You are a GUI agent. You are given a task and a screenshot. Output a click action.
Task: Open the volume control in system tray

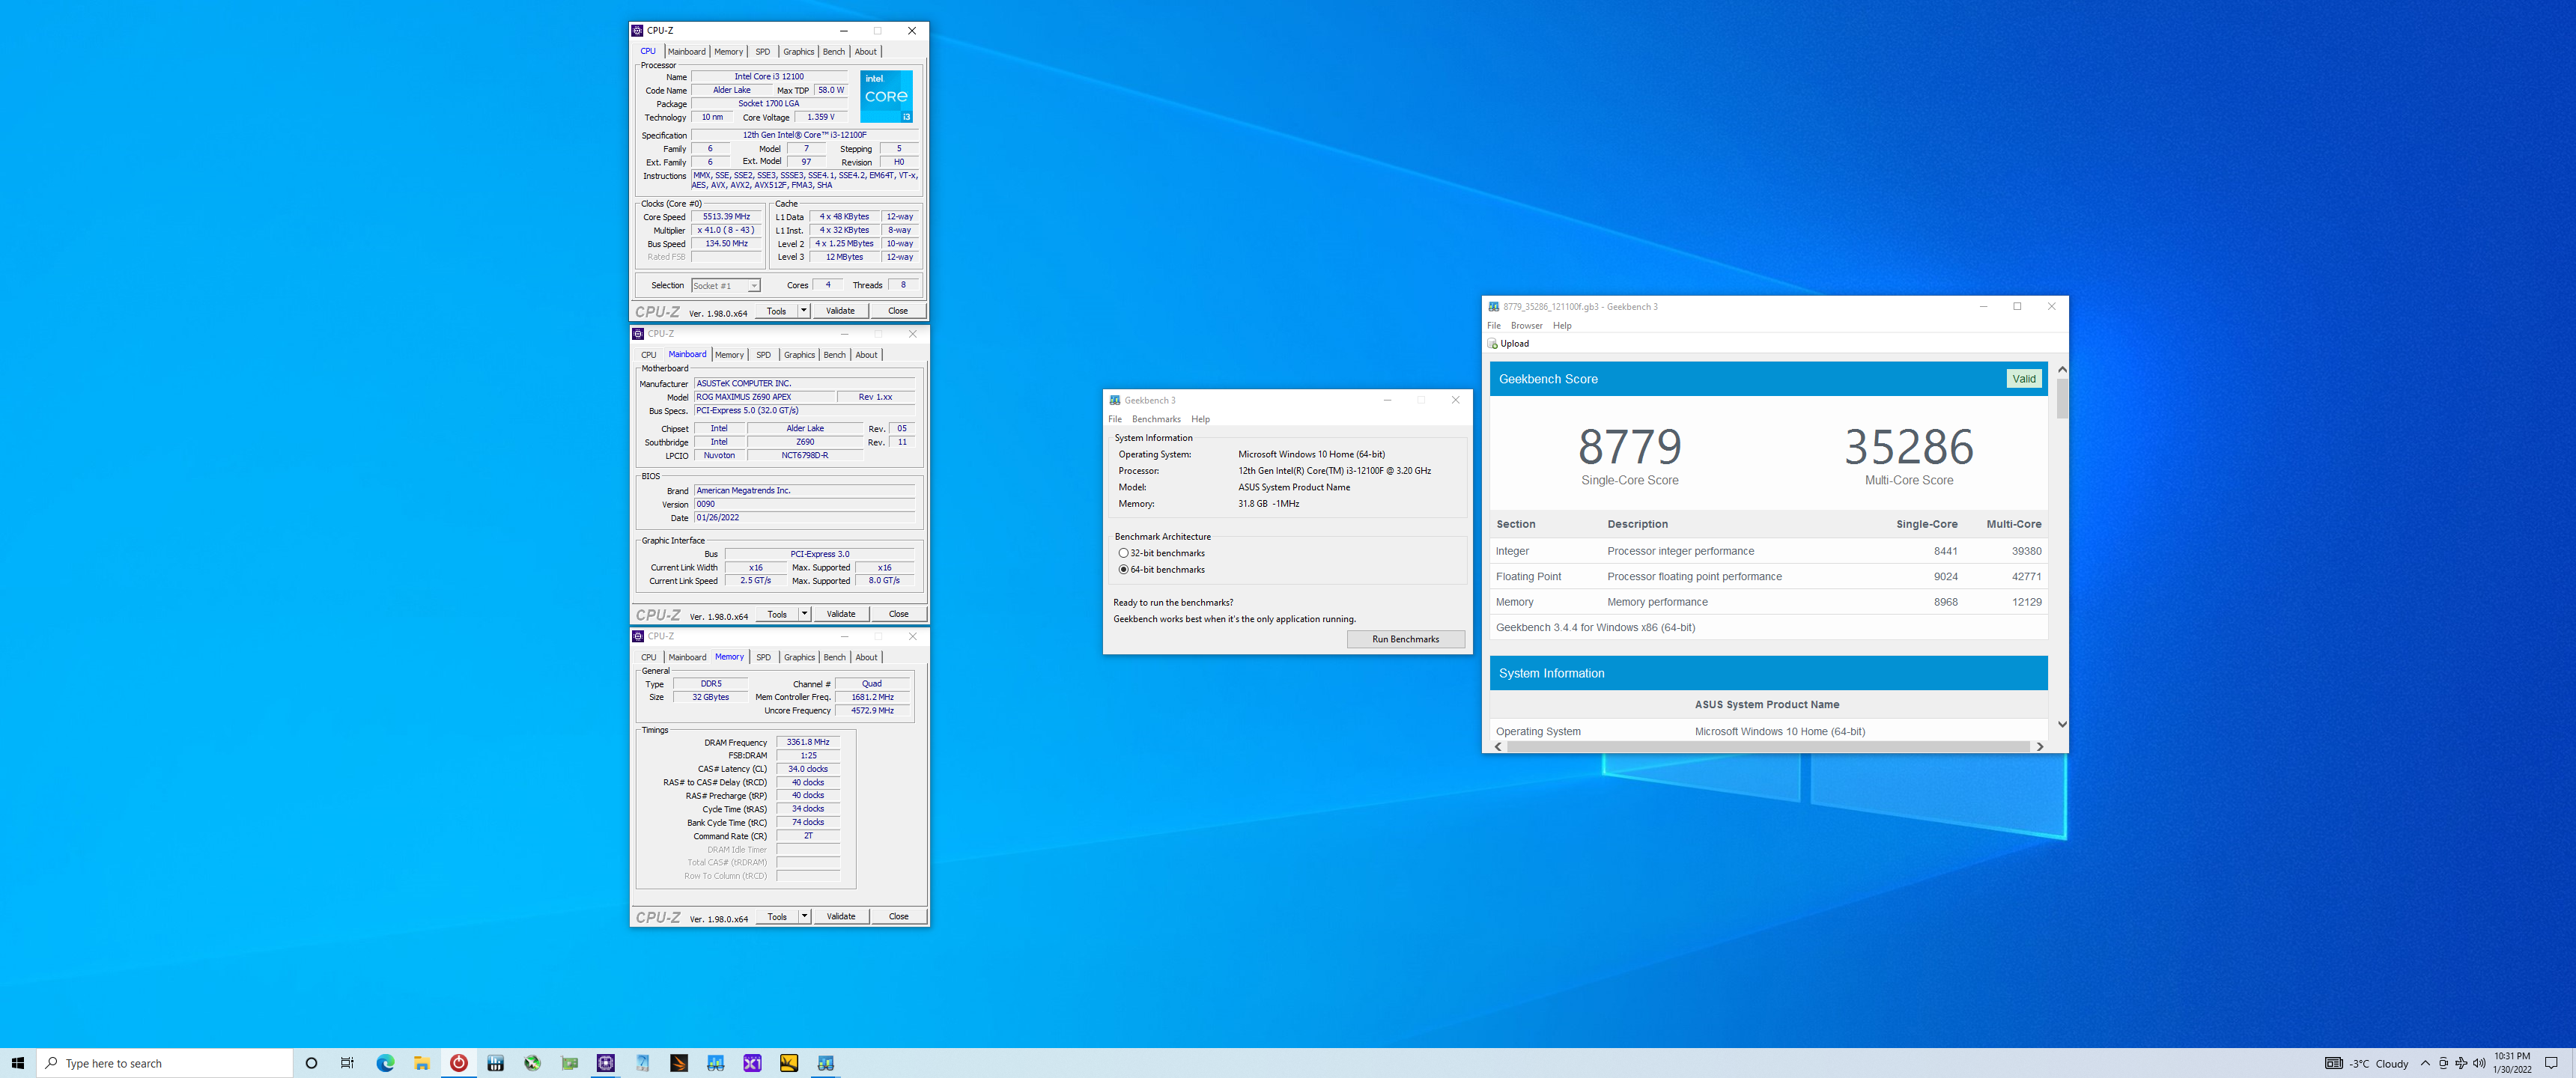2479,1063
